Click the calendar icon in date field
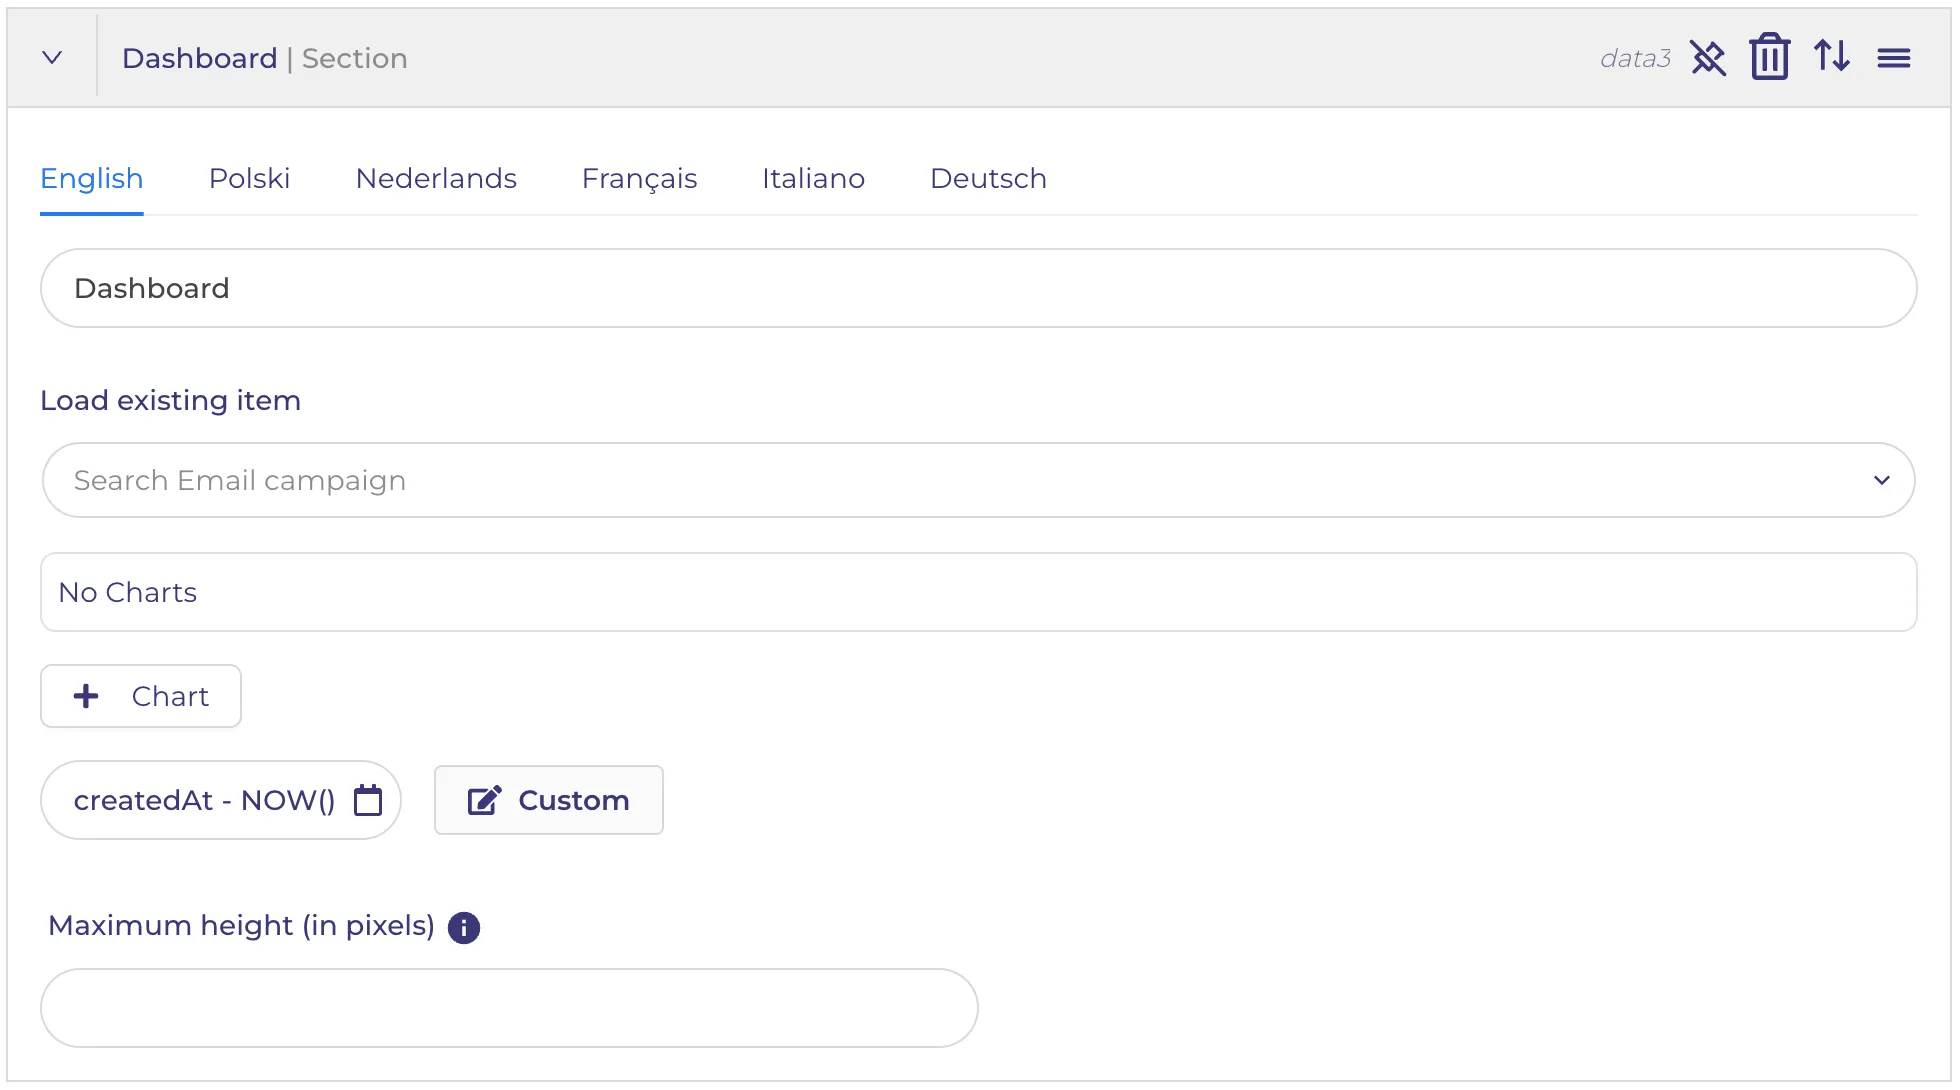 [368, 800]
